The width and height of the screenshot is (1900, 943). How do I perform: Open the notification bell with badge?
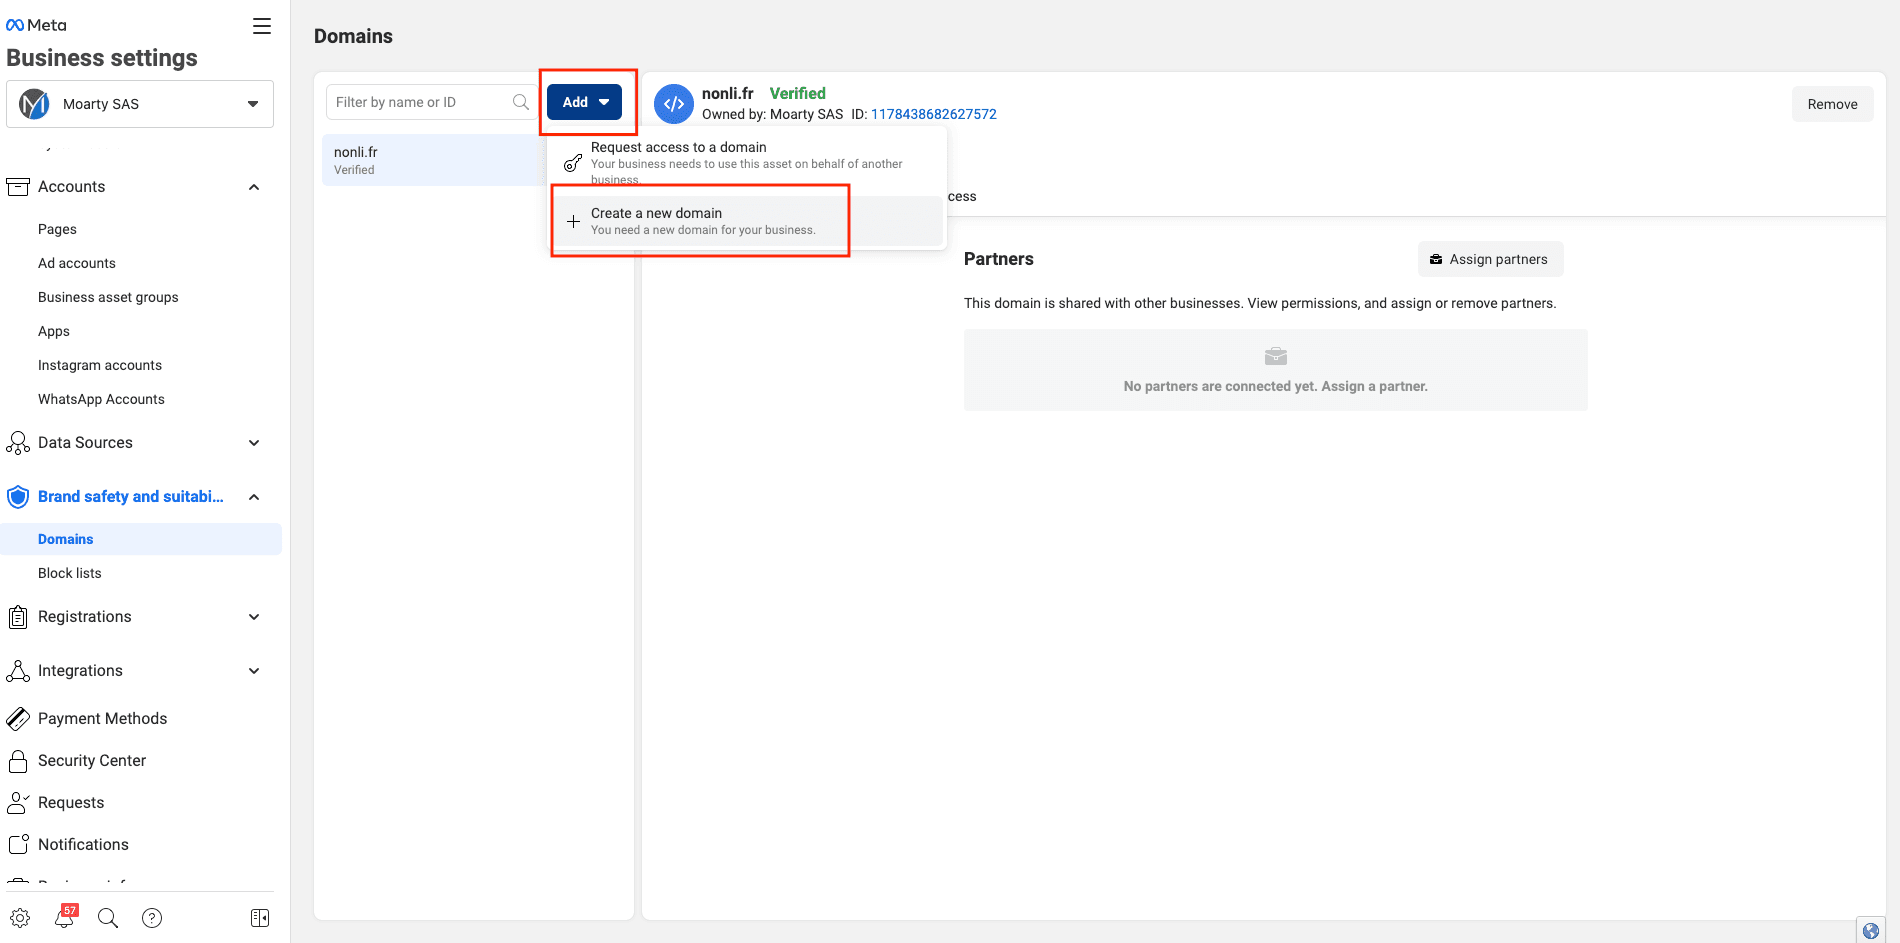click(64, 917)
